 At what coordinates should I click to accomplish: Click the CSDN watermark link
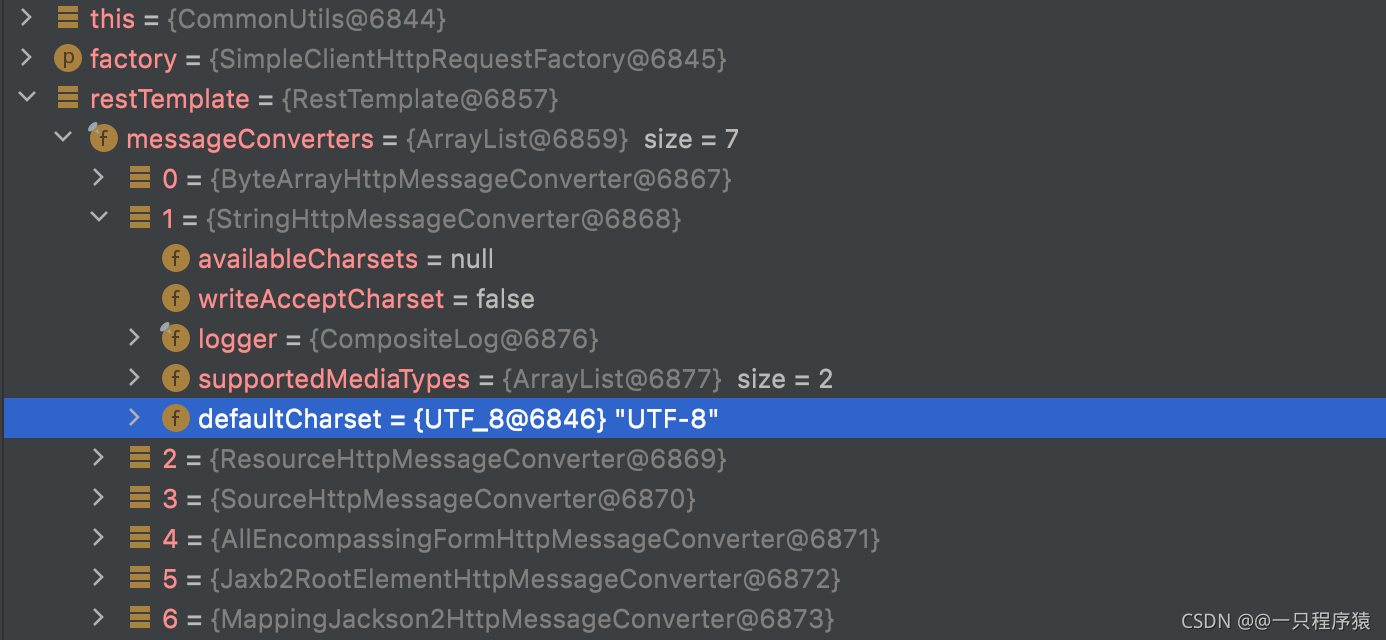[1275, 620]
